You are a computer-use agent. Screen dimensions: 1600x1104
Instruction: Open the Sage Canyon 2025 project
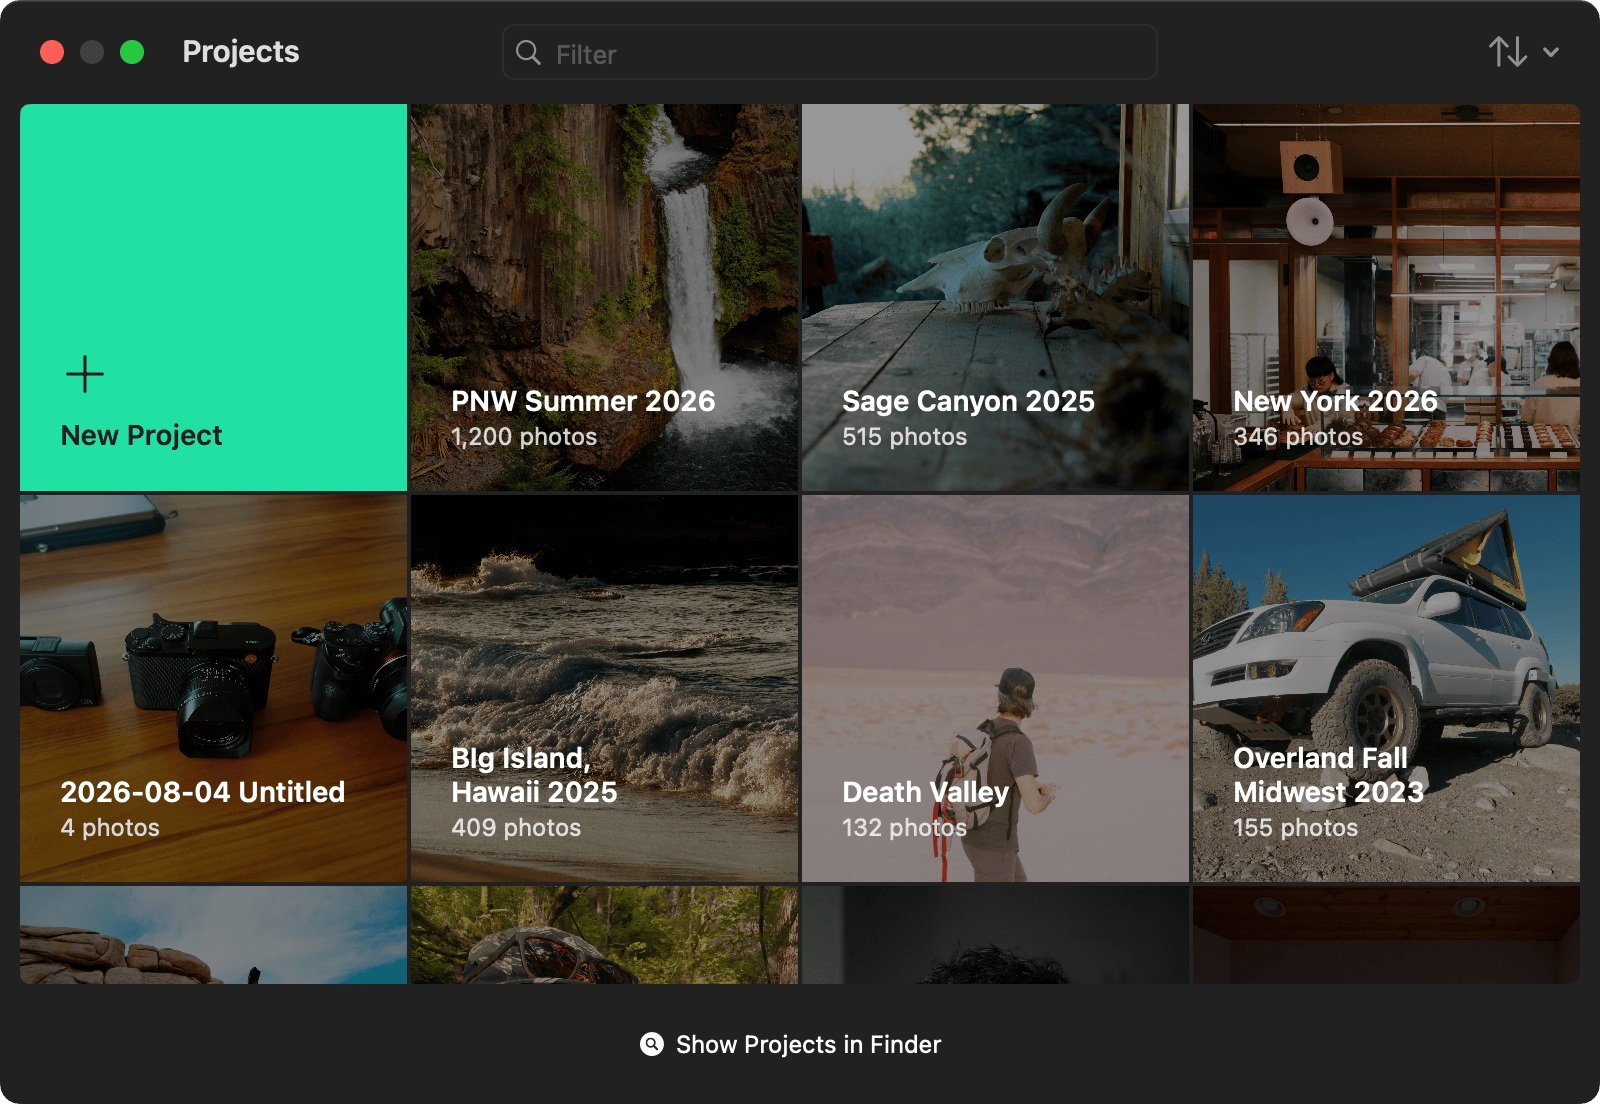click(995, 298)
